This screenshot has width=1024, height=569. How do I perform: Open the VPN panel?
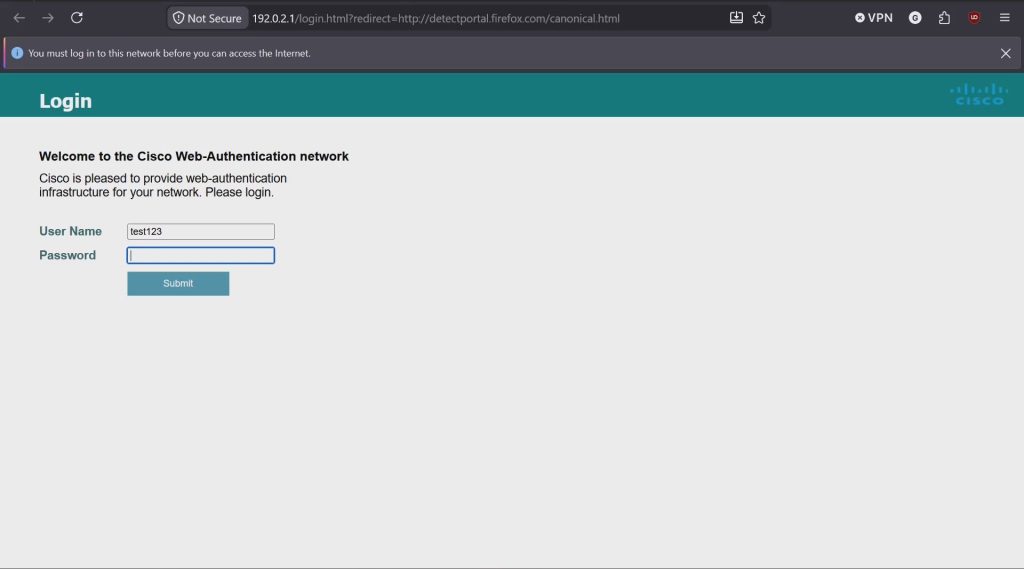point(874,18)
